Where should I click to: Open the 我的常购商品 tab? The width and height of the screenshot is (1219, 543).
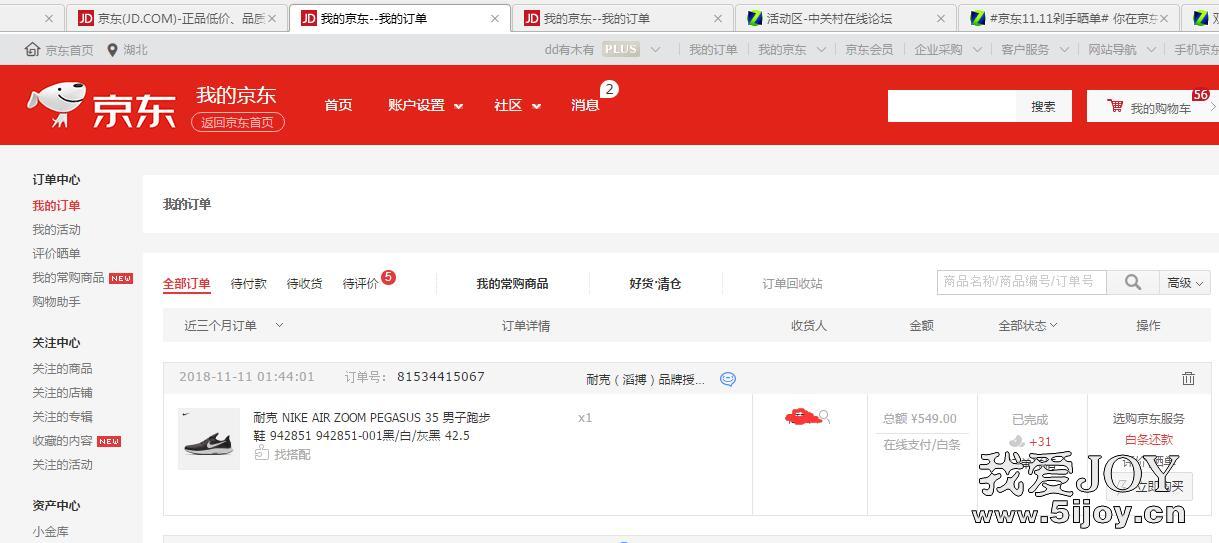(512, 283)
